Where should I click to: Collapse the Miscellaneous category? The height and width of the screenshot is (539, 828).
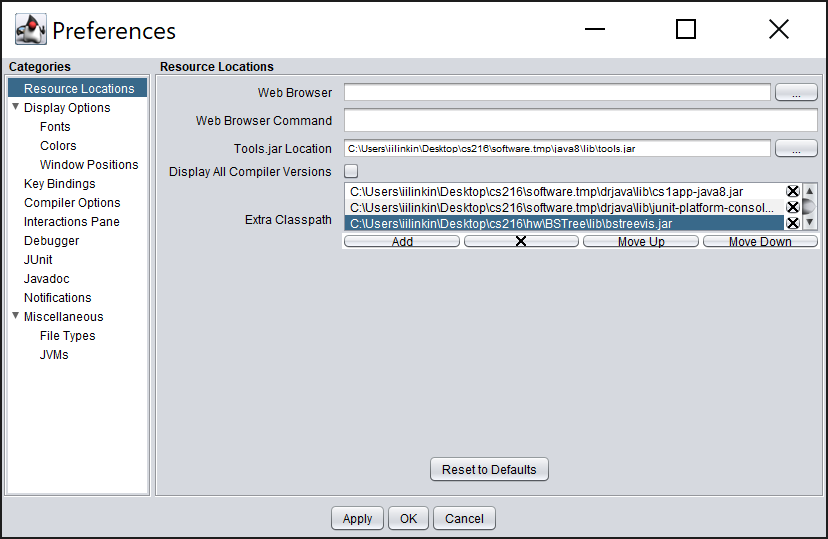(16, 316)
